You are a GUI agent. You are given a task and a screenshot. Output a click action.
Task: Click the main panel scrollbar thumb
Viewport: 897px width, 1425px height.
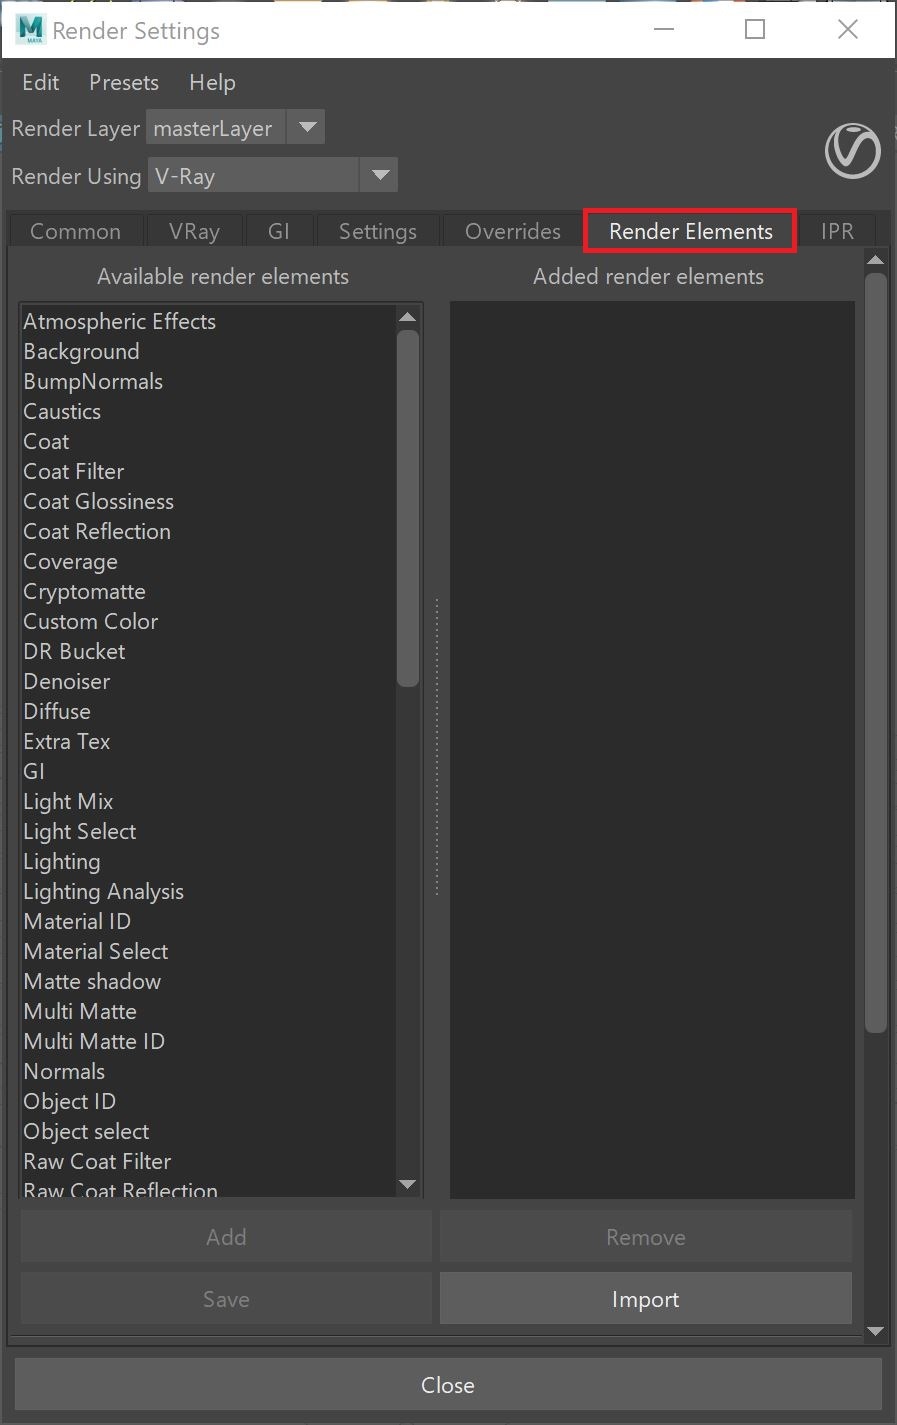(876, 652)
